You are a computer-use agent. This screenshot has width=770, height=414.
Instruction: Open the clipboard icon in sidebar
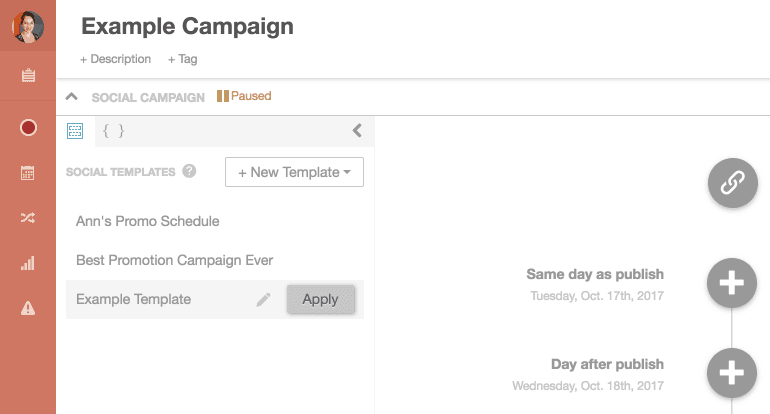tap(28, 76)
